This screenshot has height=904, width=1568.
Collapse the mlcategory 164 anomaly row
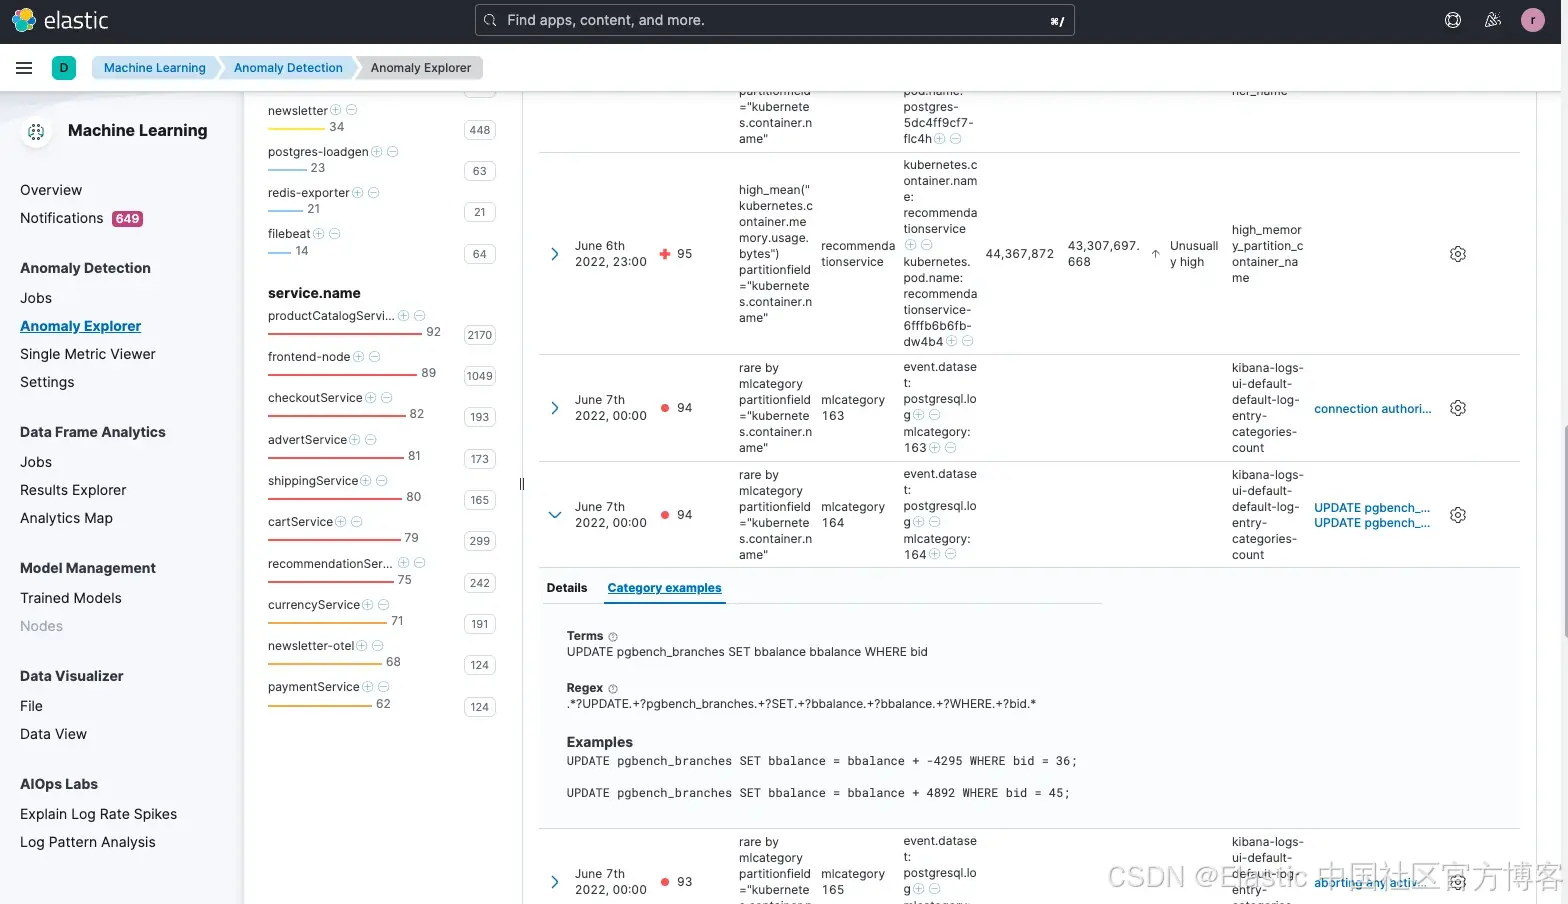[555, 515]
